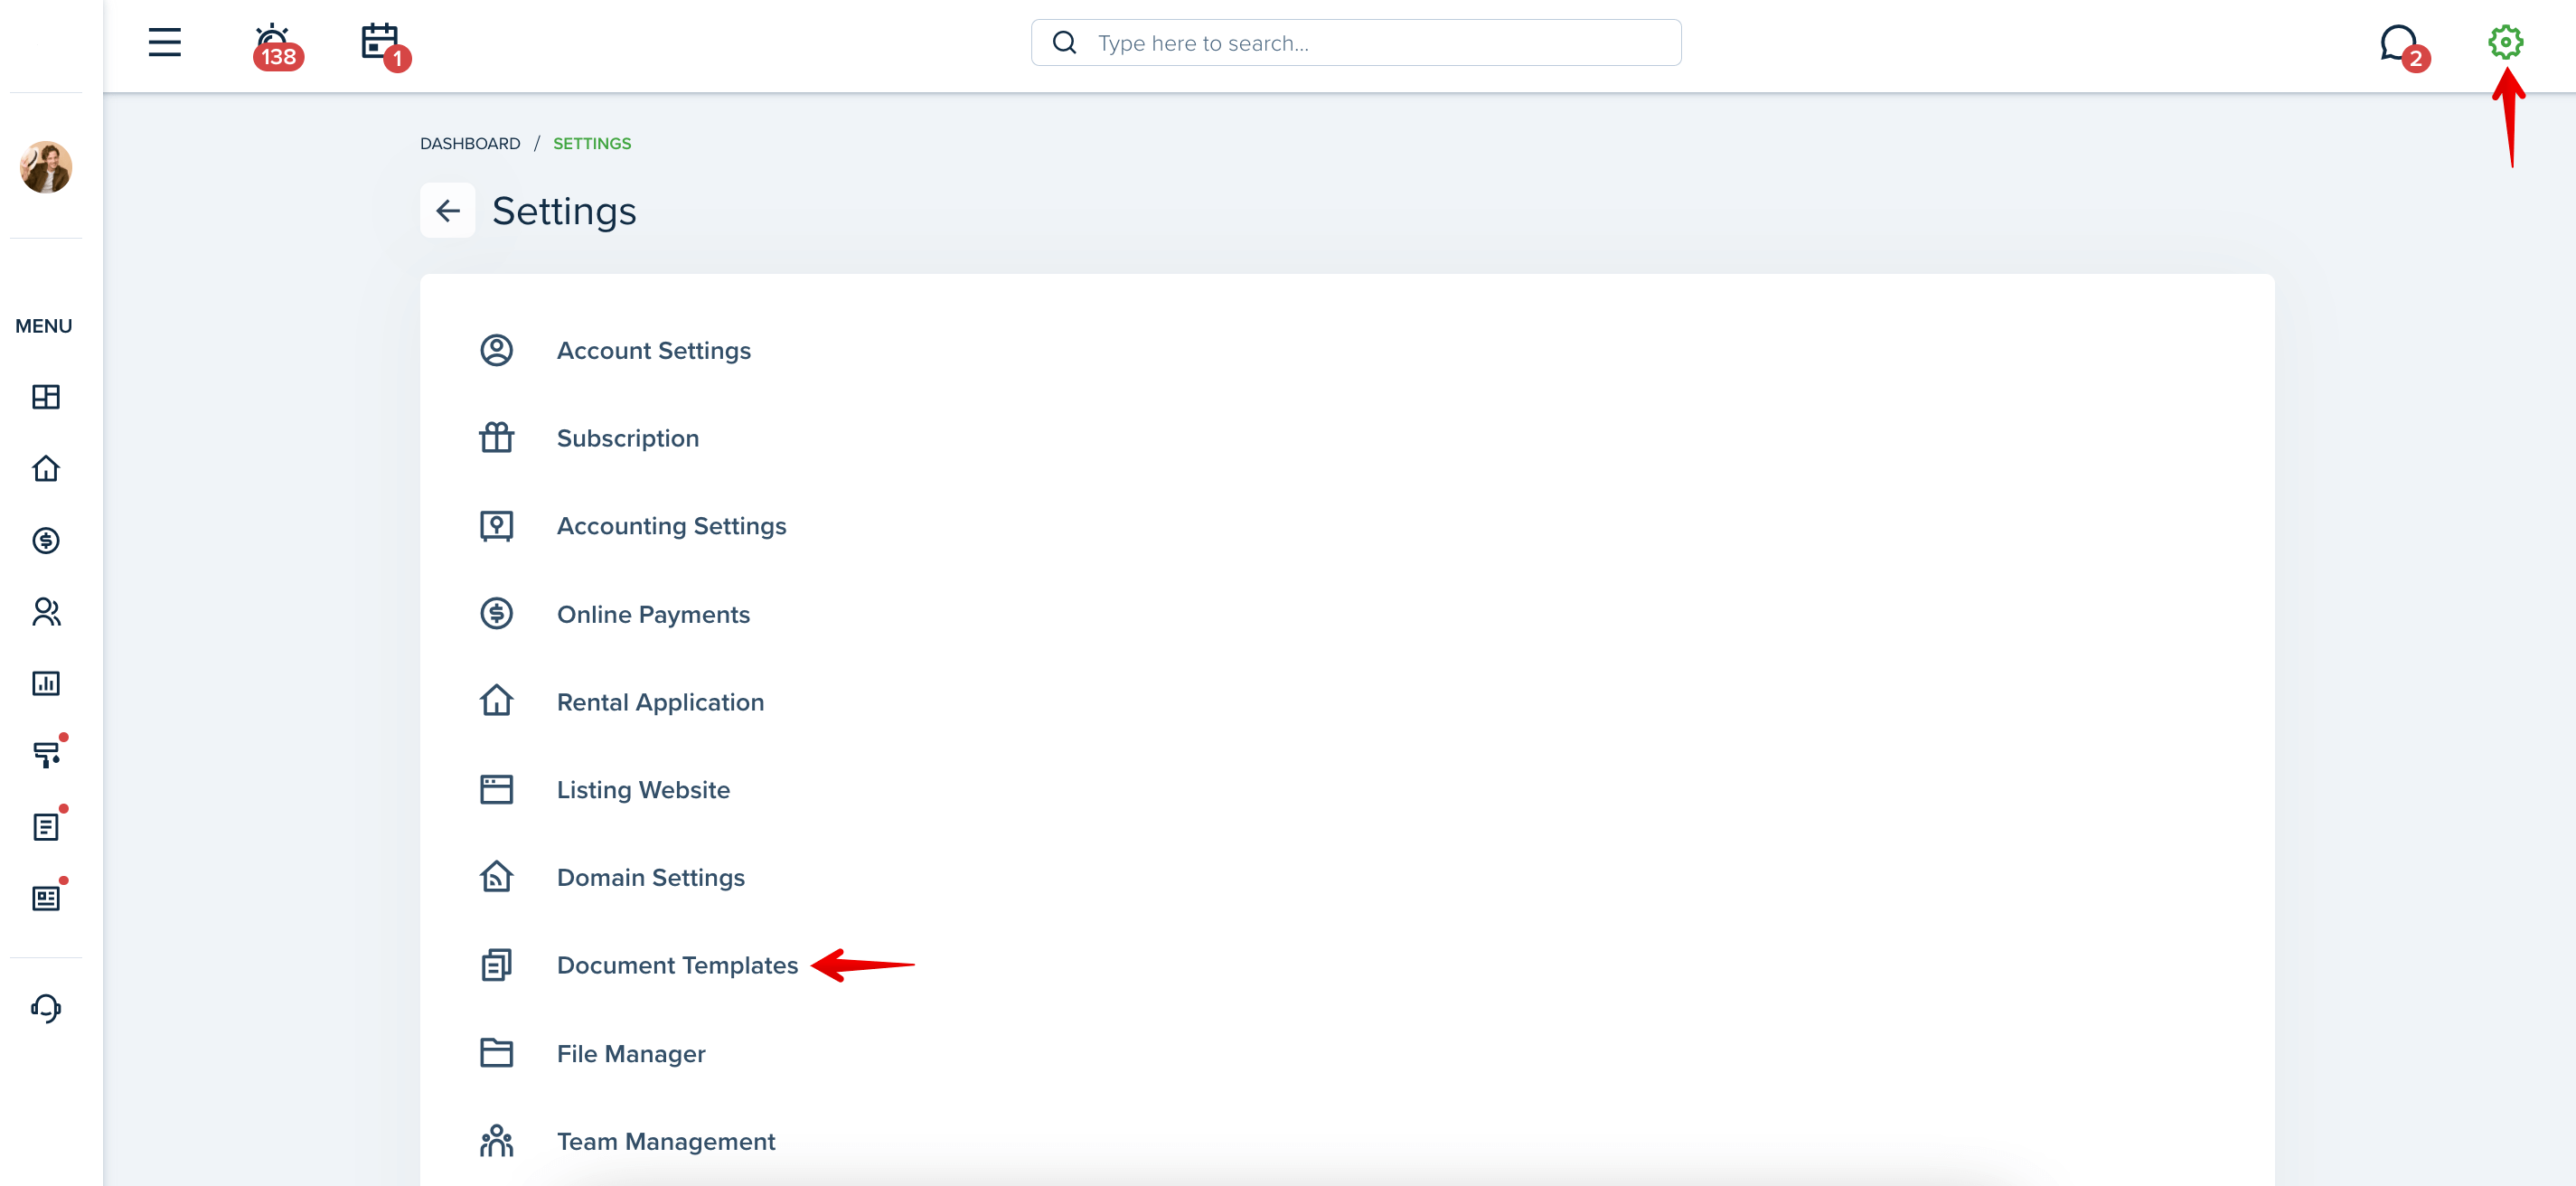Click the Subscription gift icon
The width and height of the screenshot is (2576, 1186).
pyautogui.click(x=496, y=438)
